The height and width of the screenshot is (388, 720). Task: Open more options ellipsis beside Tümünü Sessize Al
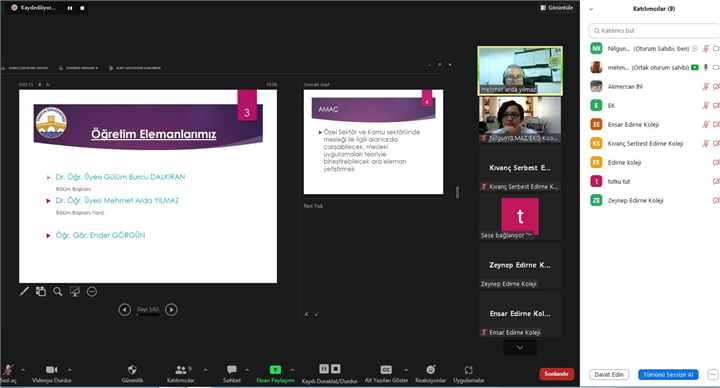[x=713, y=375]
